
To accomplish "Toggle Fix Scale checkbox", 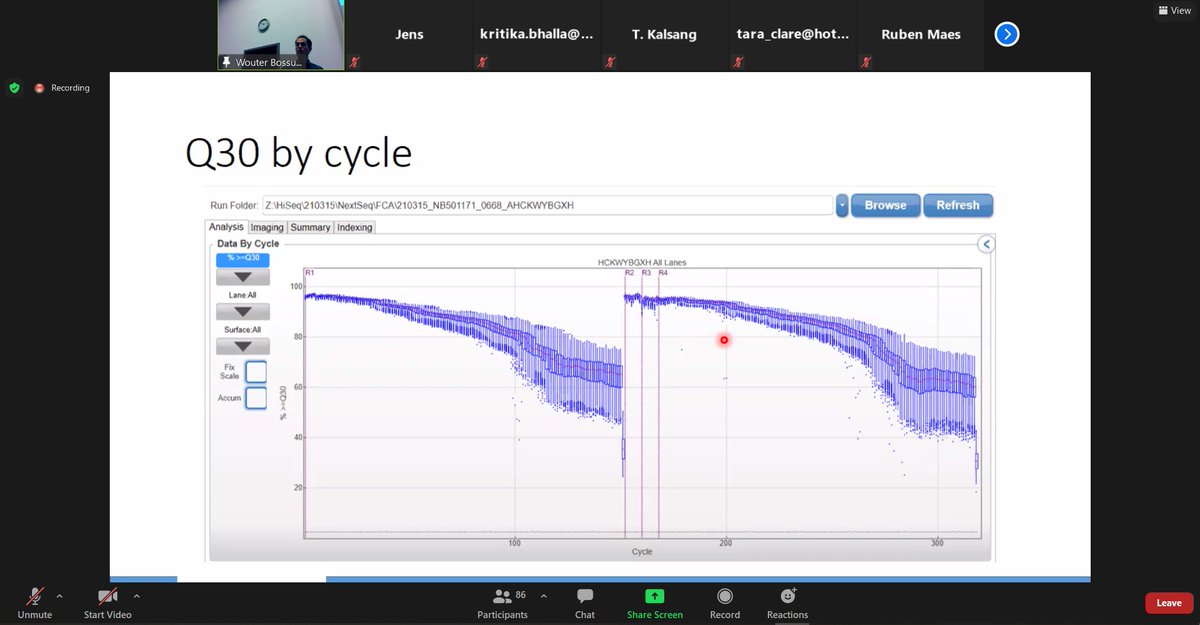I will coord(256,372).
